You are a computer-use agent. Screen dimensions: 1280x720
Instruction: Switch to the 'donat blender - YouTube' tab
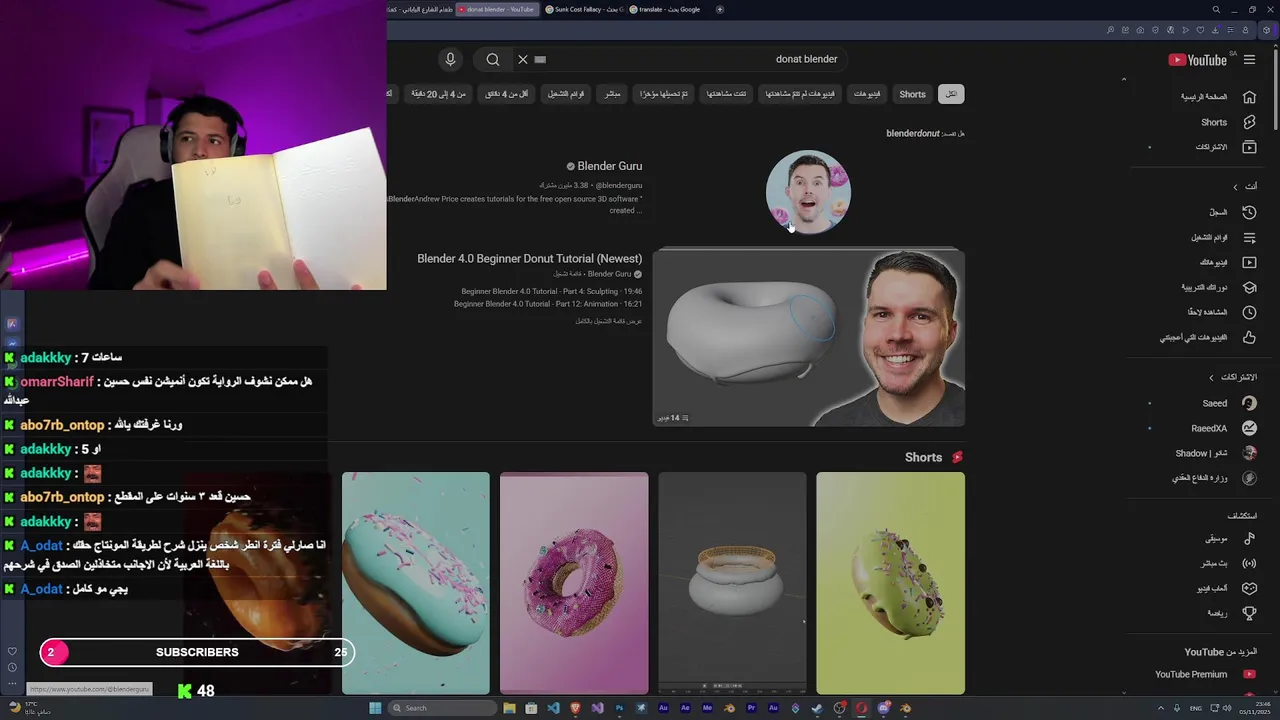496,9
